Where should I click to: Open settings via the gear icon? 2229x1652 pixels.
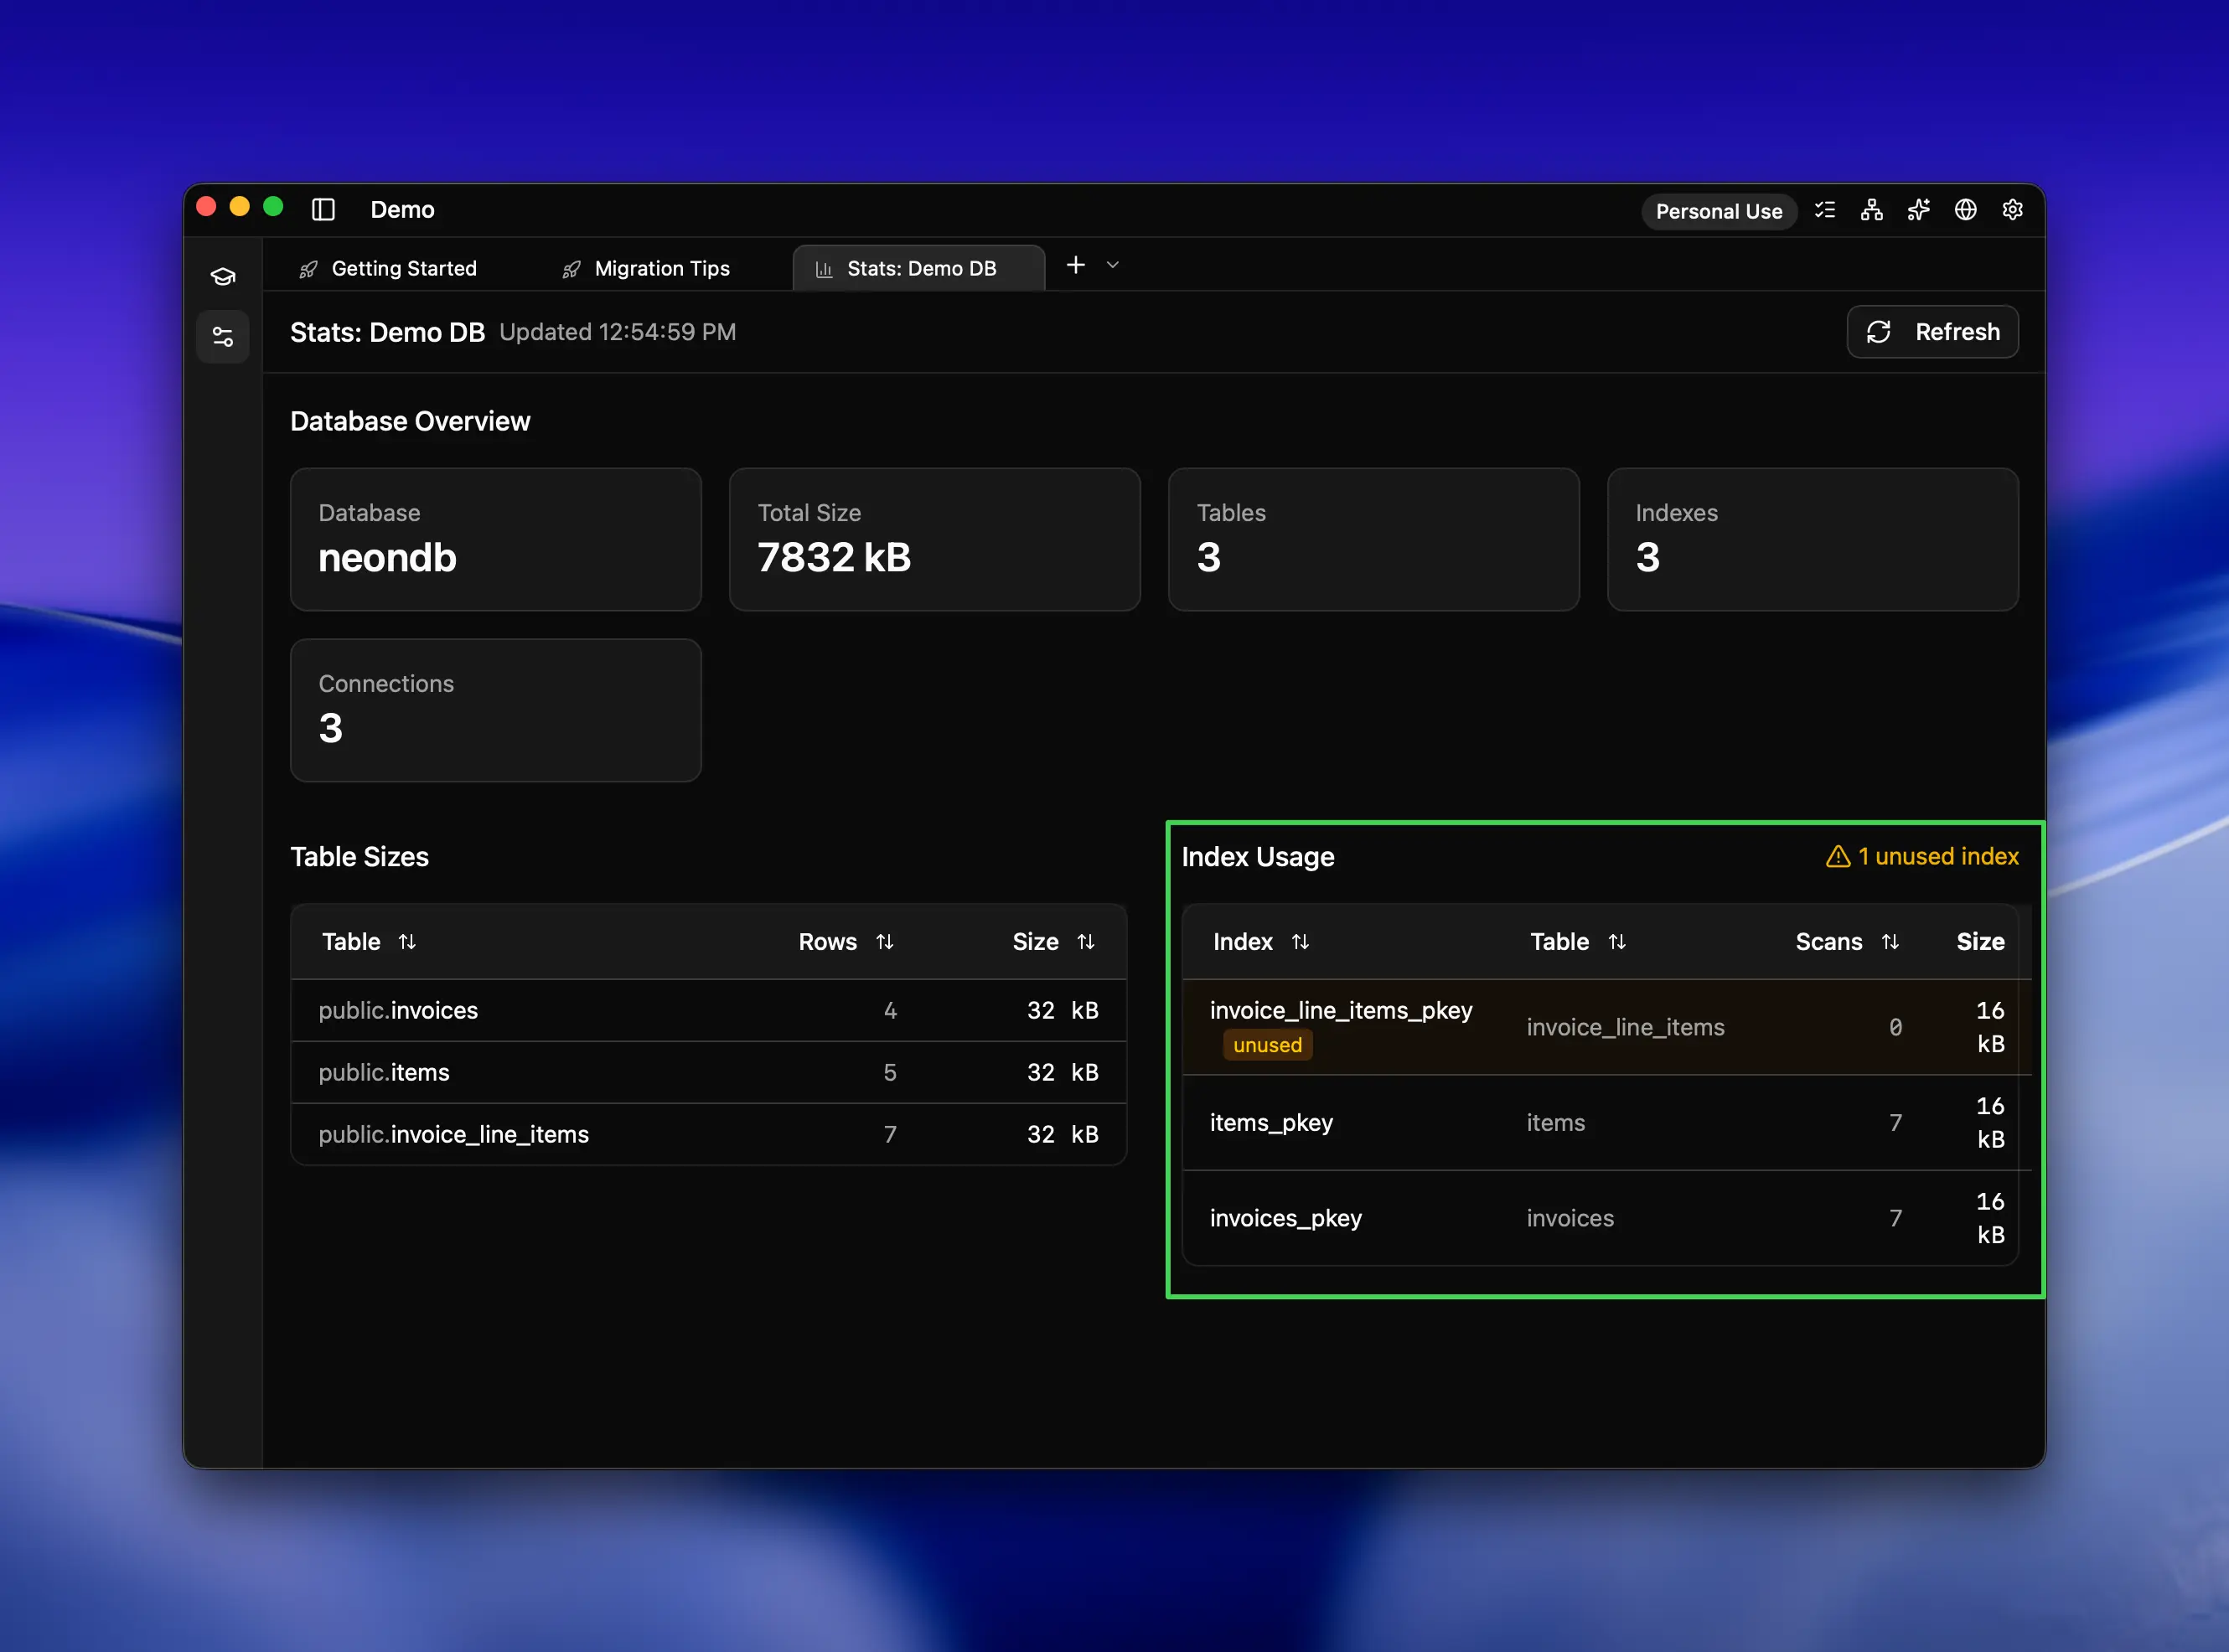pyautogui.click(x=2012, y=210)
